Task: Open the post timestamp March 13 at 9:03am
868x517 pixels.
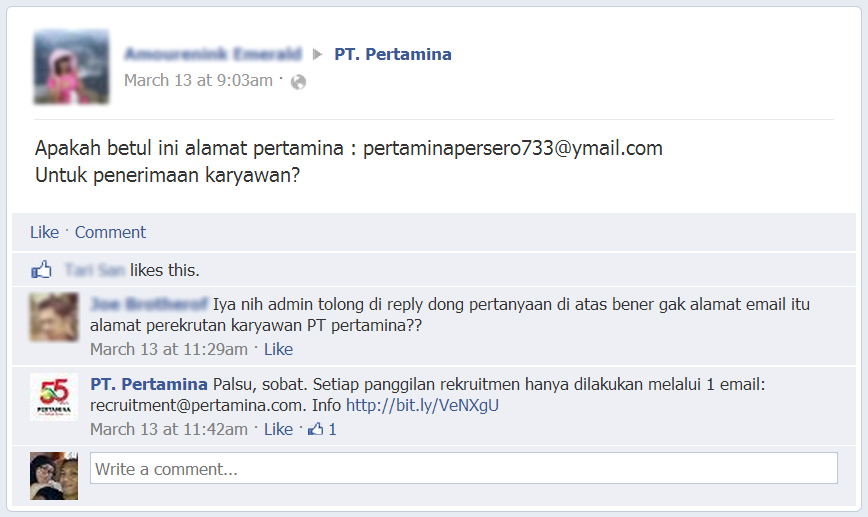Action: [198, 80]
